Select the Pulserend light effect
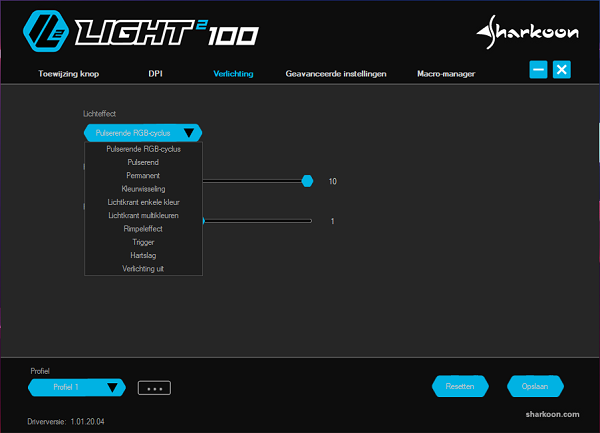 click(x=143, y=163)
